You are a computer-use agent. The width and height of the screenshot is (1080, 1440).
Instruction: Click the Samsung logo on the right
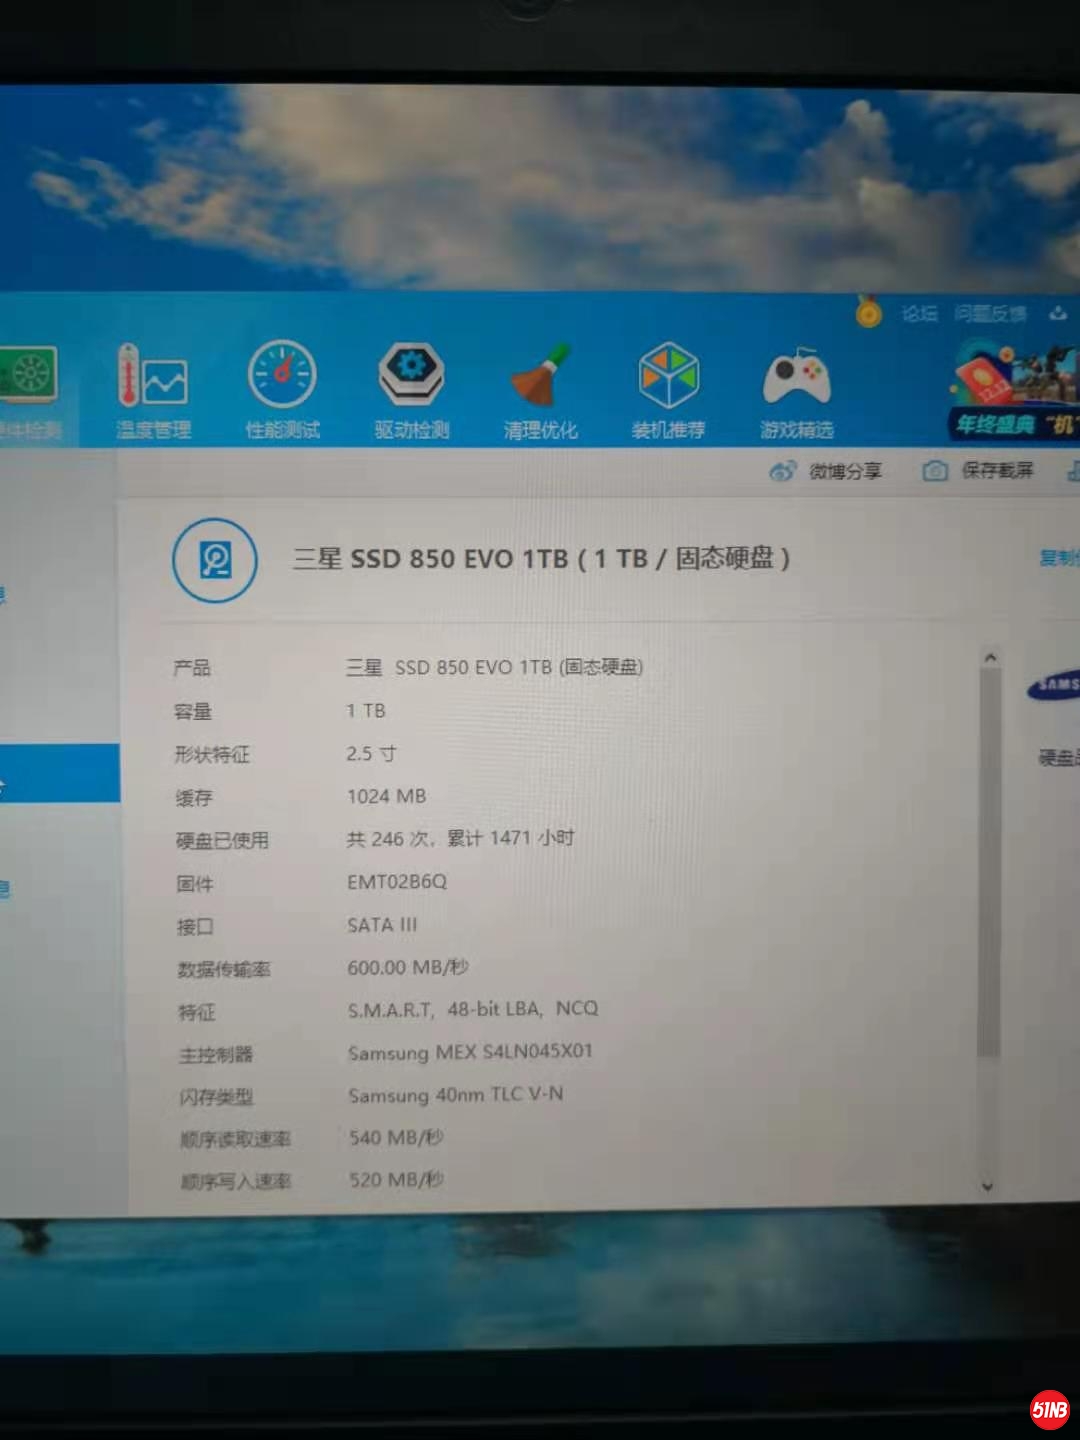[x=1055, y=685]
